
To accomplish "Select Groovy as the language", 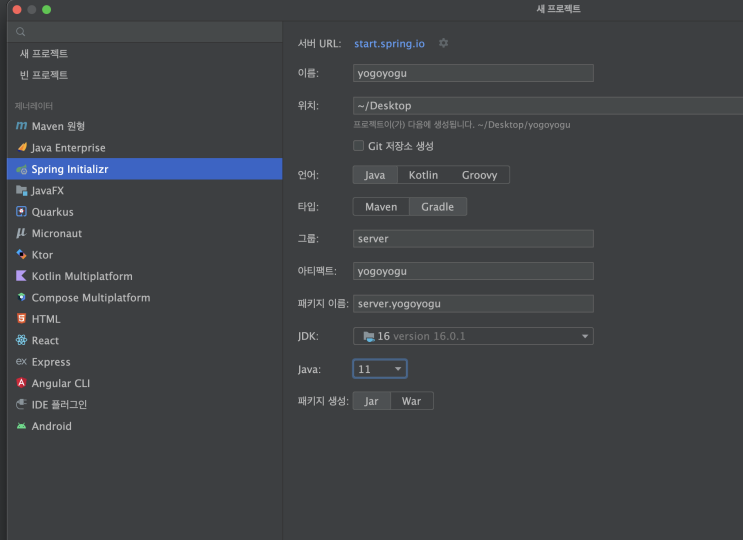I will [x=479, y=175].
